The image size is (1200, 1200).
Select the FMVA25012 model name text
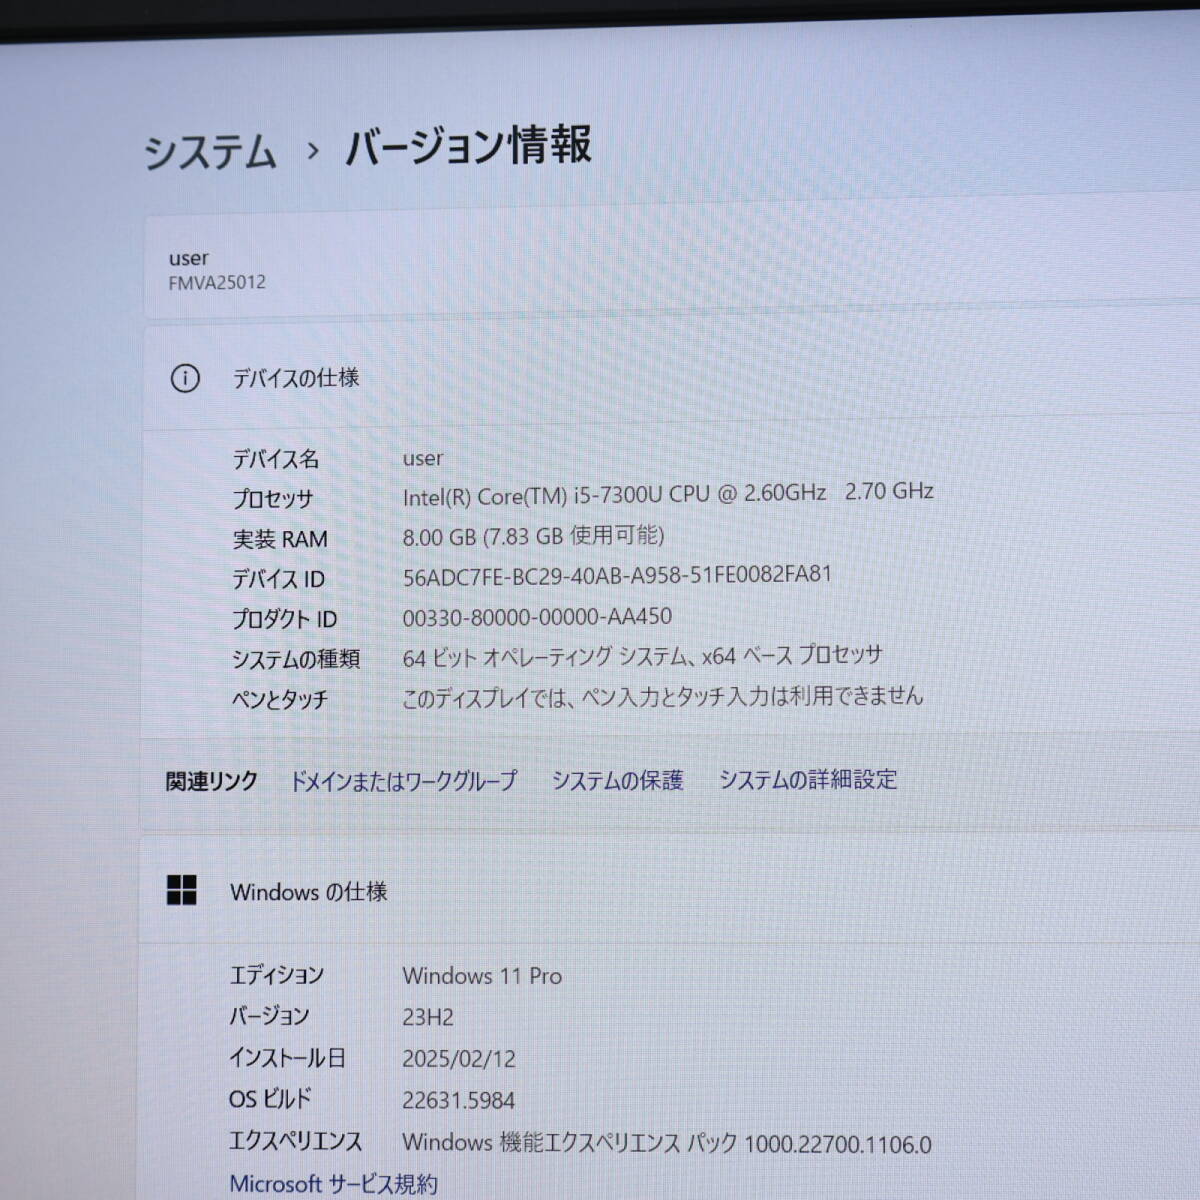click(x=217, y=283)
